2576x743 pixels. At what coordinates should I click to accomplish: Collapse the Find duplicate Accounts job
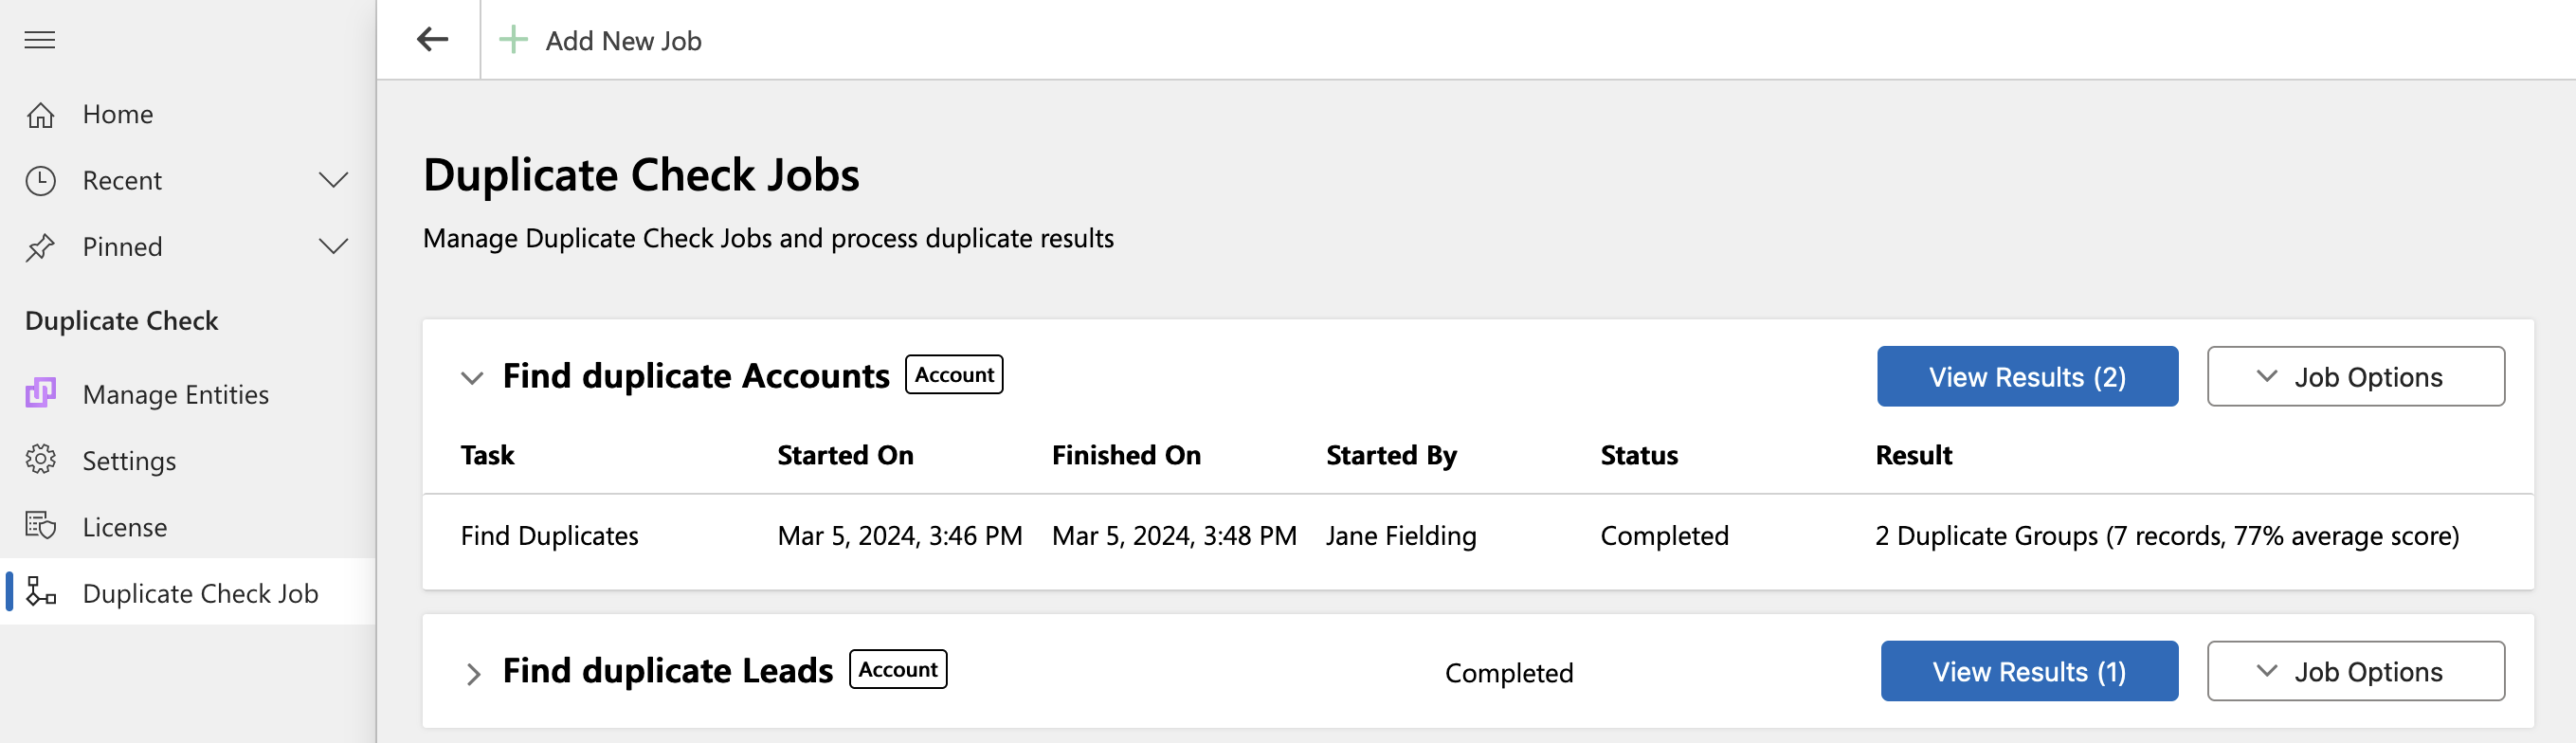click(x=472, y=377)
